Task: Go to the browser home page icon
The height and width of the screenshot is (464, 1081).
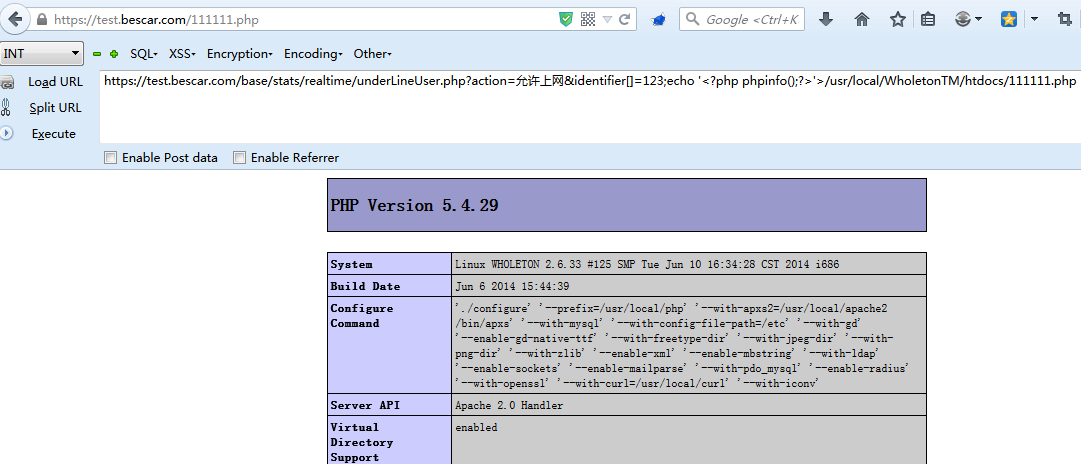Action: click(862, 19)
